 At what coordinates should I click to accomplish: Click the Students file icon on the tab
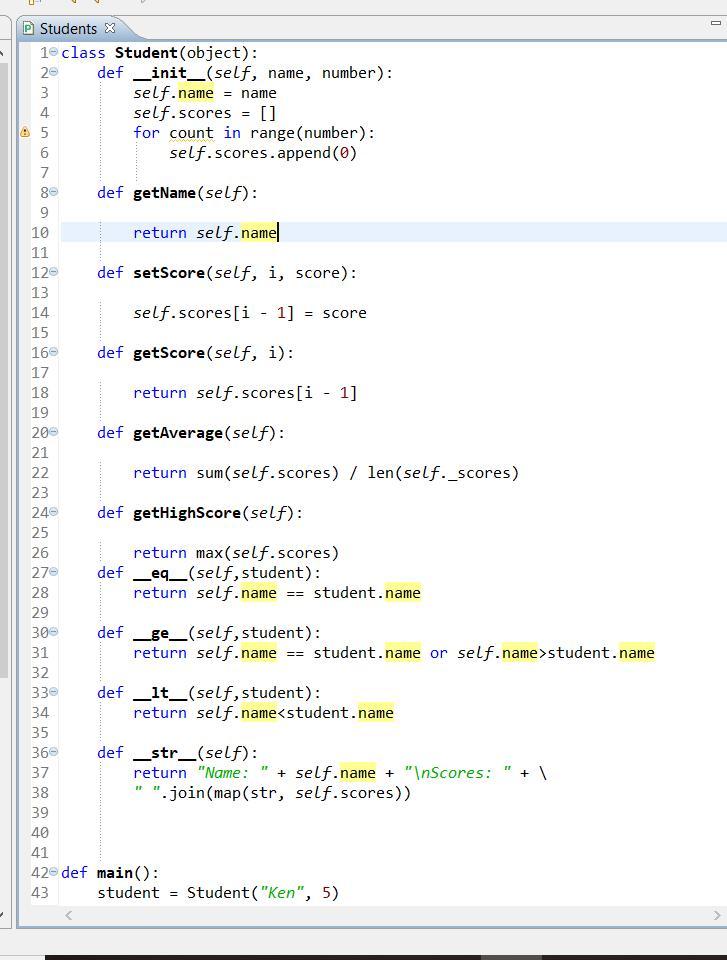pos(28,28)
